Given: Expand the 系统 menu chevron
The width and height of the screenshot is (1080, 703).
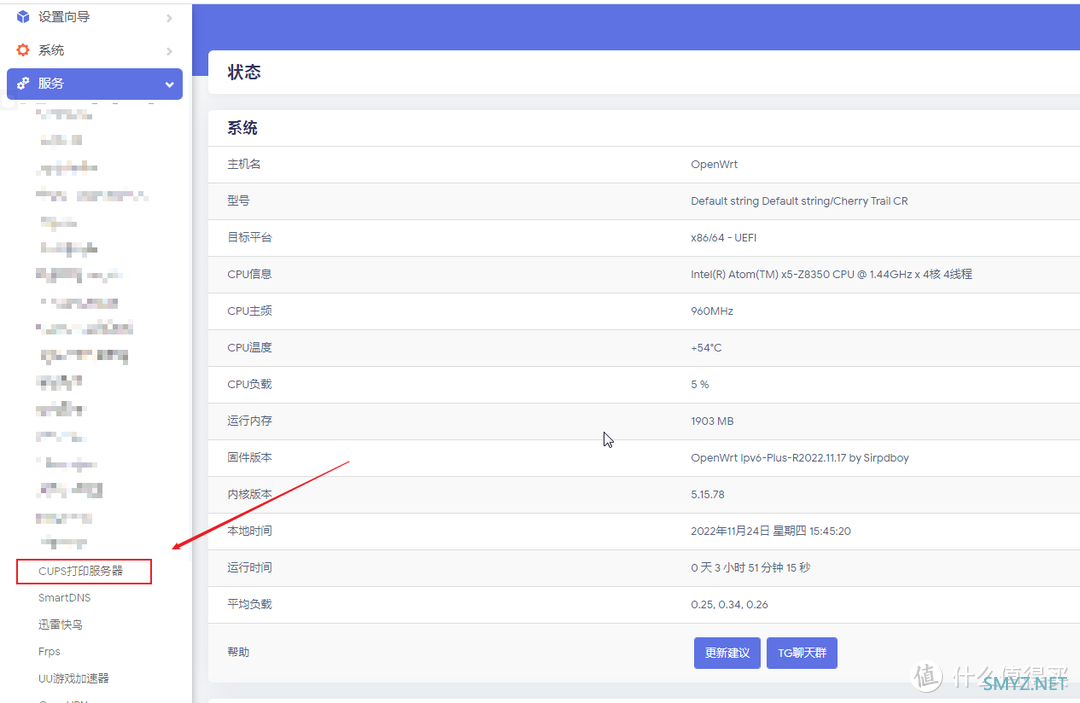Looking at the screenshot, I should pyautogui.click(x=169, y=51).
